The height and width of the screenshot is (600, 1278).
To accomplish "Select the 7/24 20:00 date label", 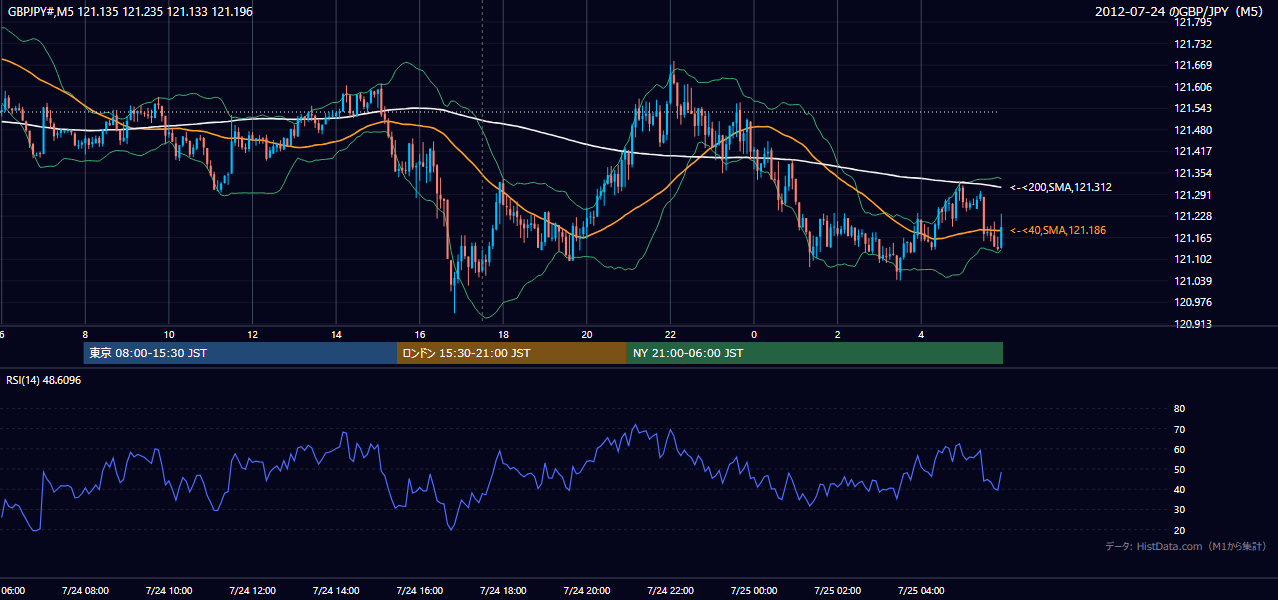I will [587, 590].
